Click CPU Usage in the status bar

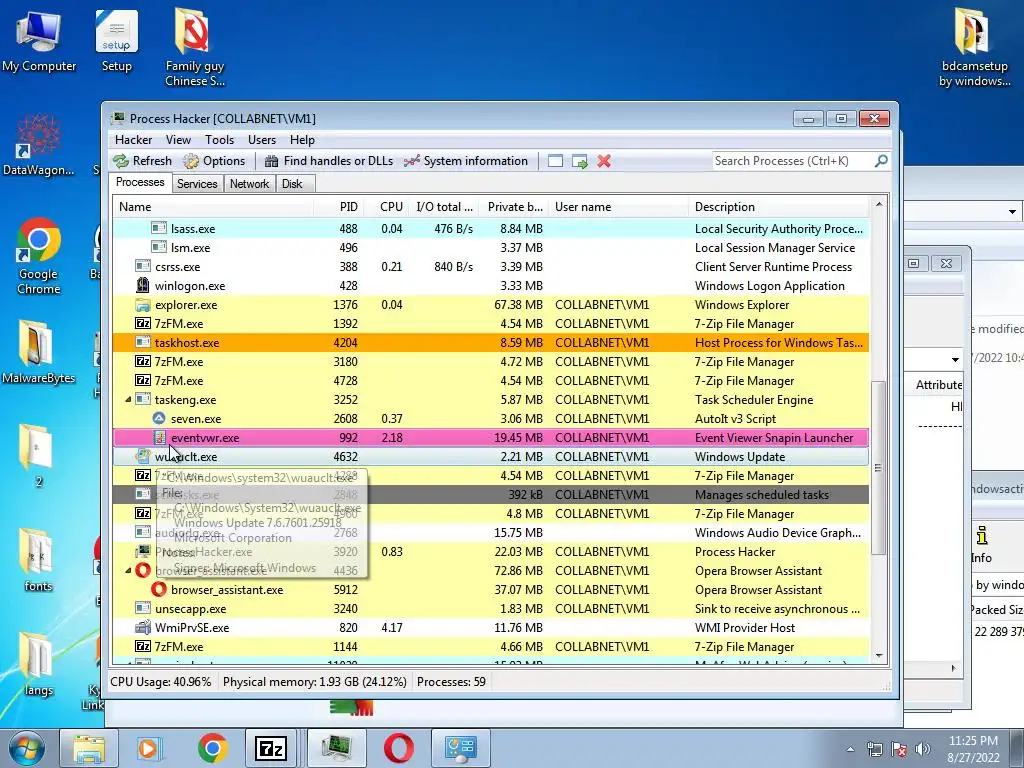161,682
